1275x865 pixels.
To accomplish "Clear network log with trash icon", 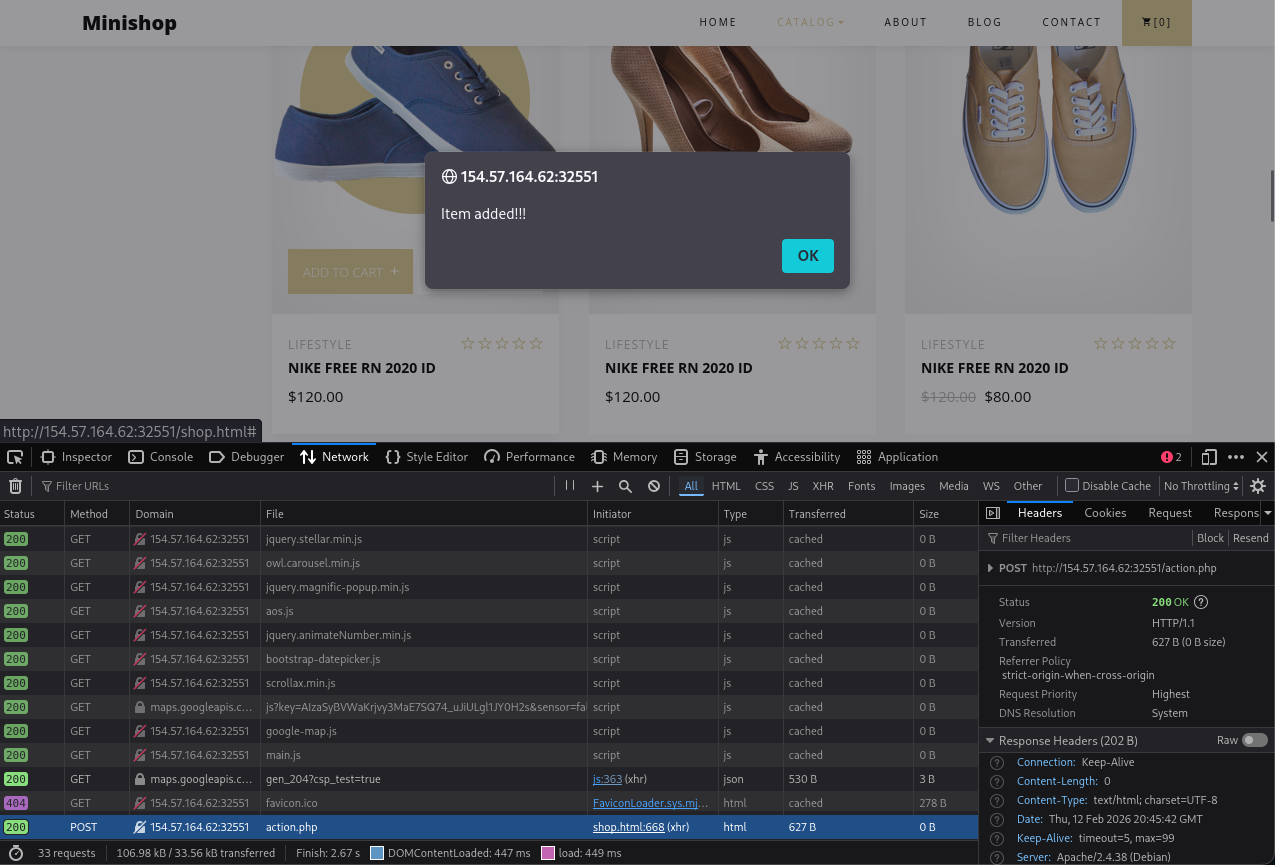I will point(15,486).
